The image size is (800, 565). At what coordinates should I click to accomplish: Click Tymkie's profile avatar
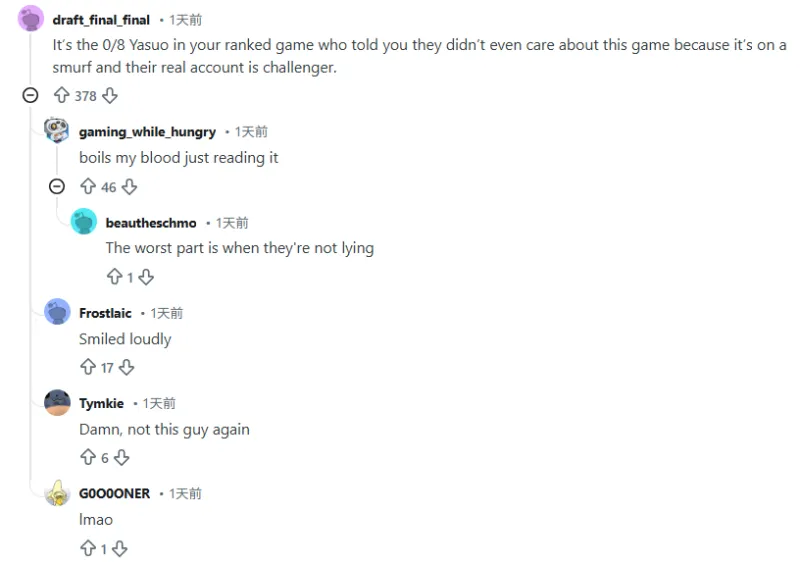point(58,403)
